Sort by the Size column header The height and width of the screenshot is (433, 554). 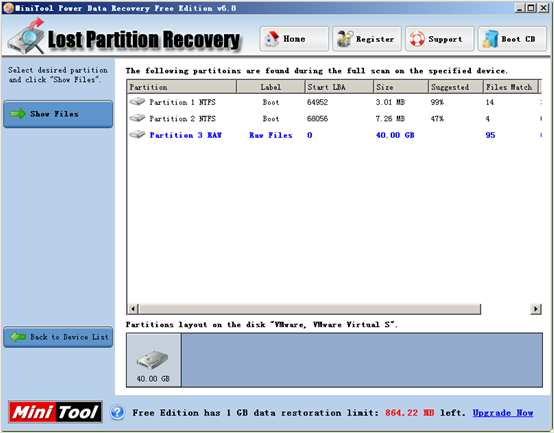(401, 87)
